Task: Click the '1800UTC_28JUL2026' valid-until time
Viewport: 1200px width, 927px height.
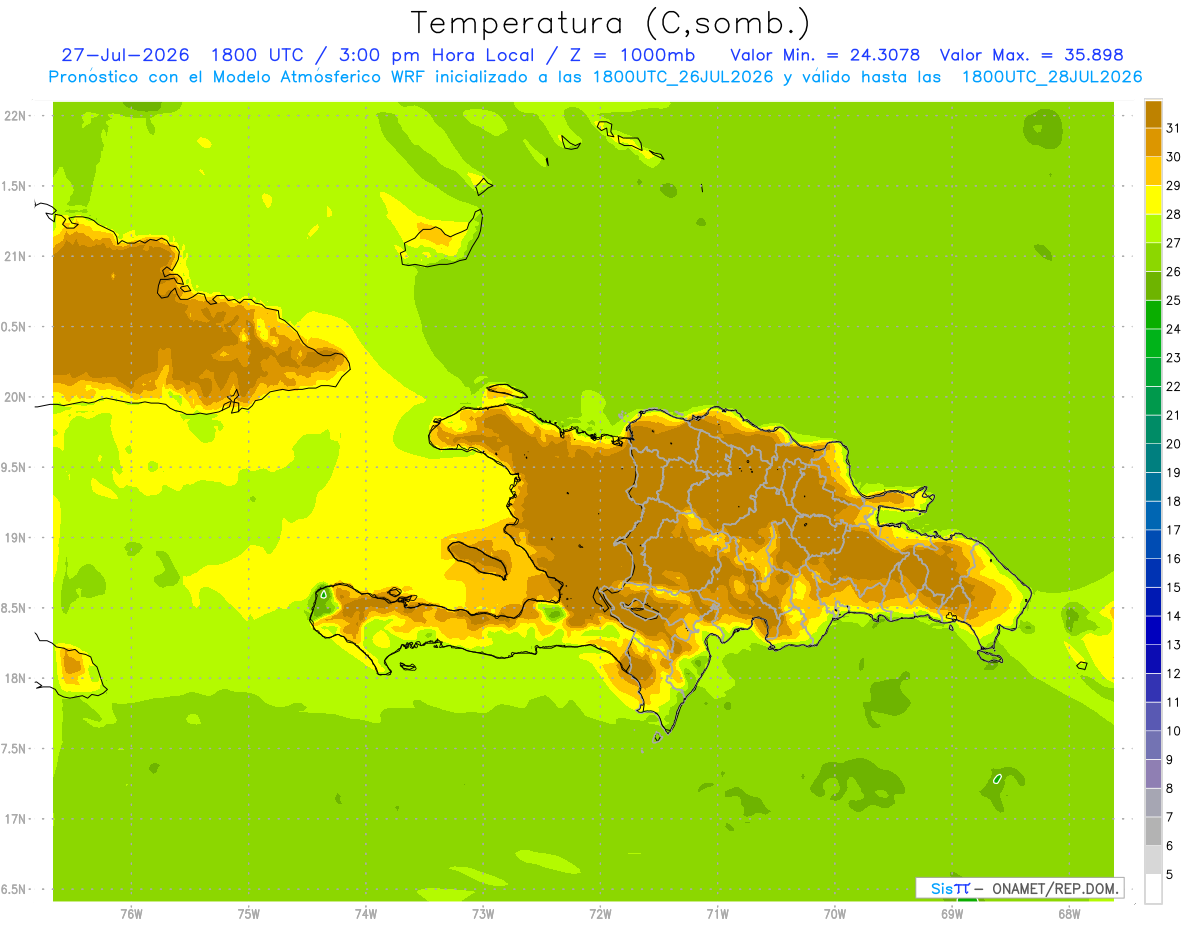Action: click(1051, 77)
